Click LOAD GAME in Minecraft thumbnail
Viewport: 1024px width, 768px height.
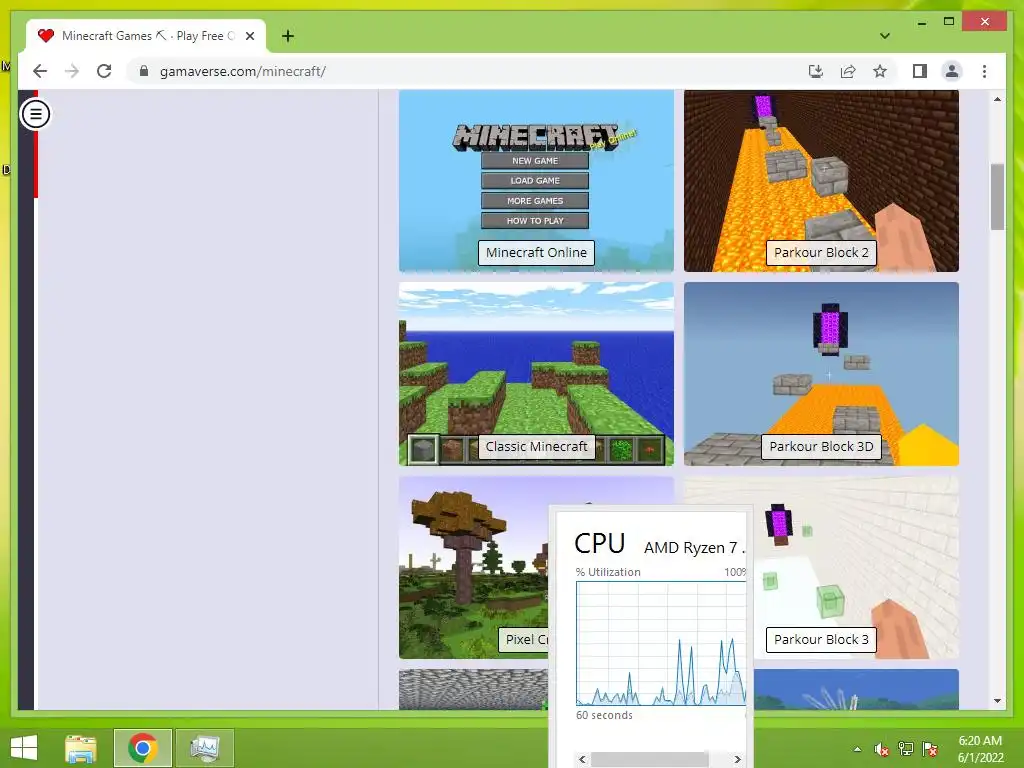tap(535, 180)
